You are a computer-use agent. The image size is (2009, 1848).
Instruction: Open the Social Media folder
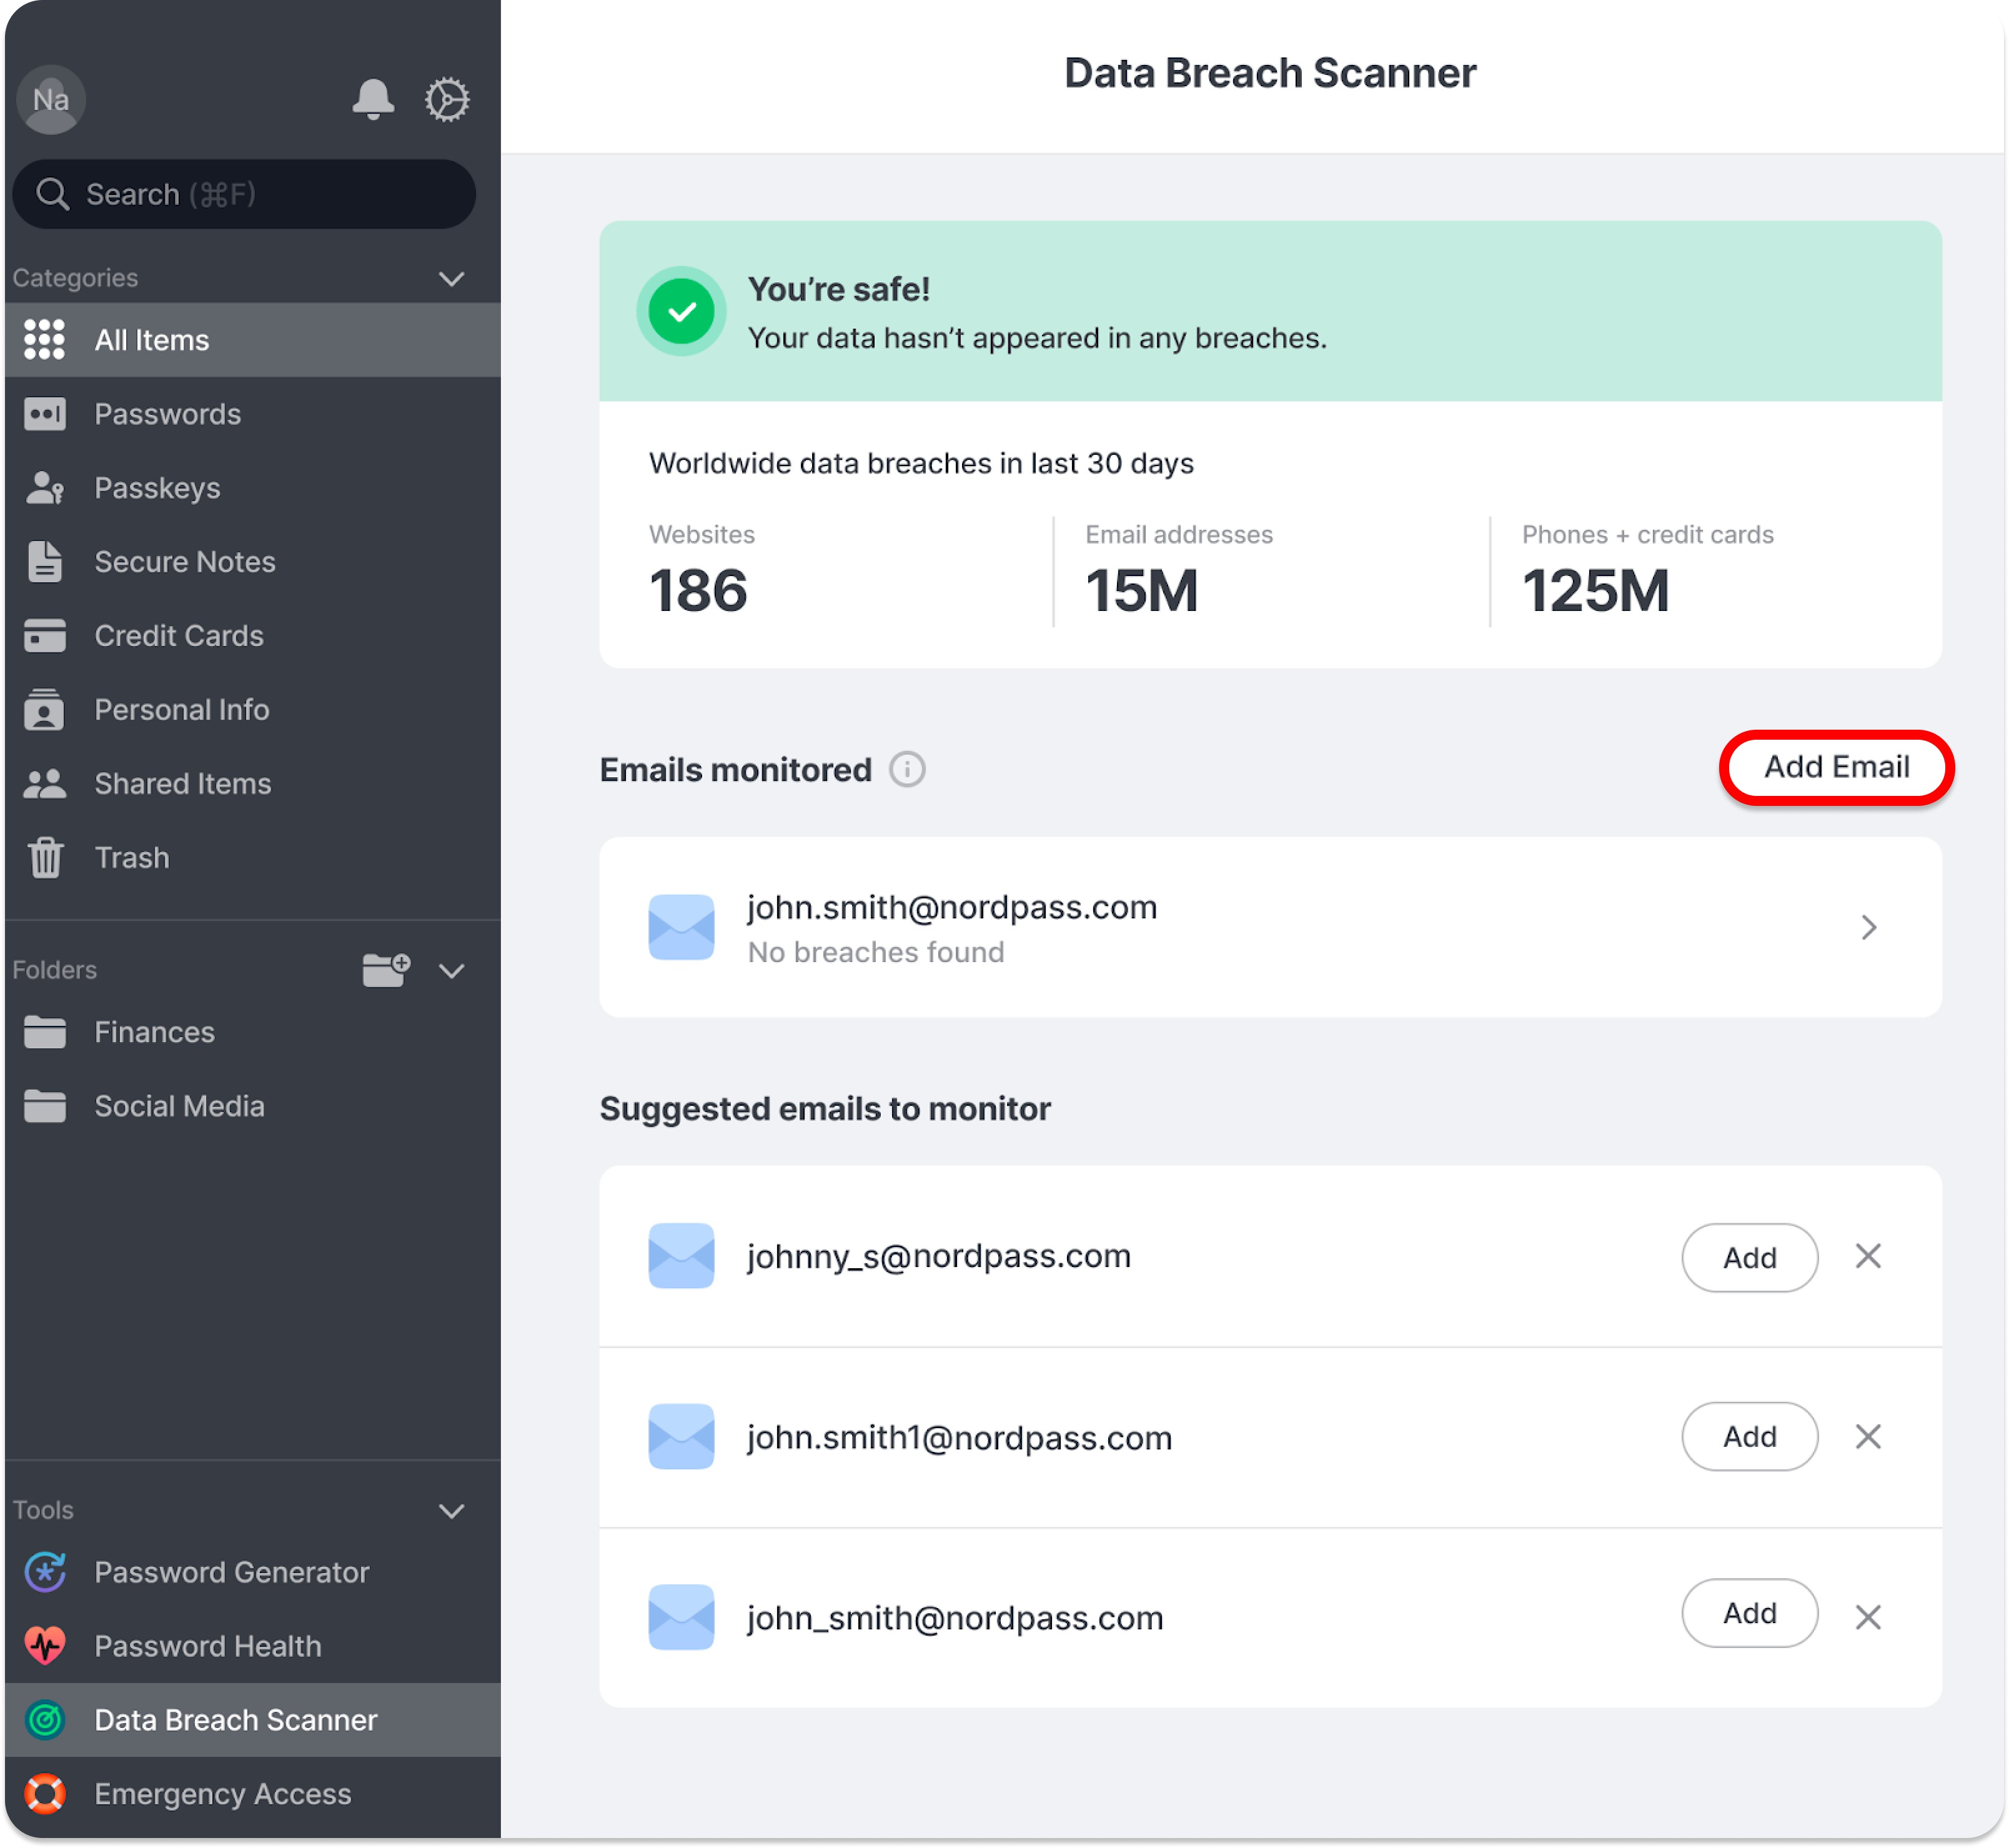click(x=253, y=1106)
